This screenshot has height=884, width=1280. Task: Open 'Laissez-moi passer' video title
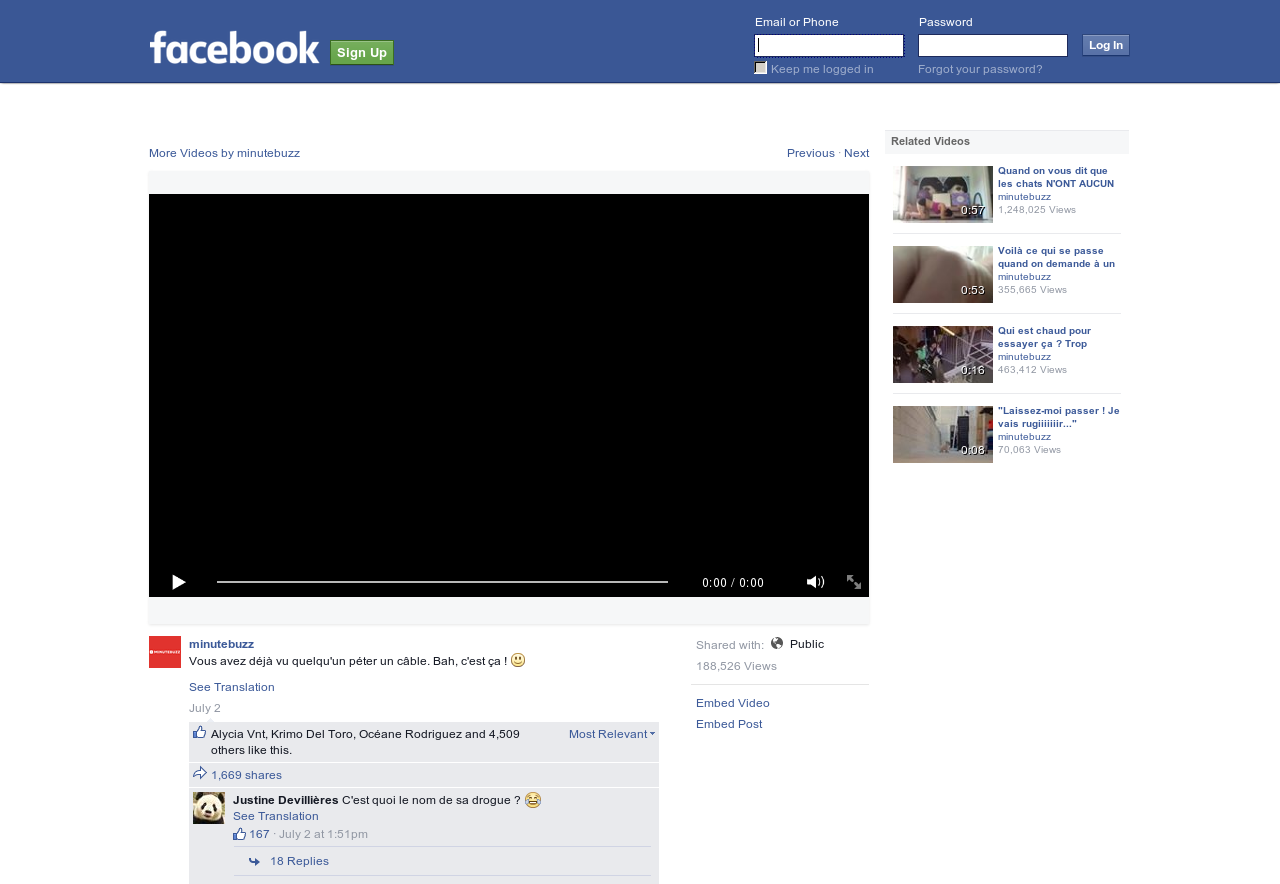(x=1059, y=417)
